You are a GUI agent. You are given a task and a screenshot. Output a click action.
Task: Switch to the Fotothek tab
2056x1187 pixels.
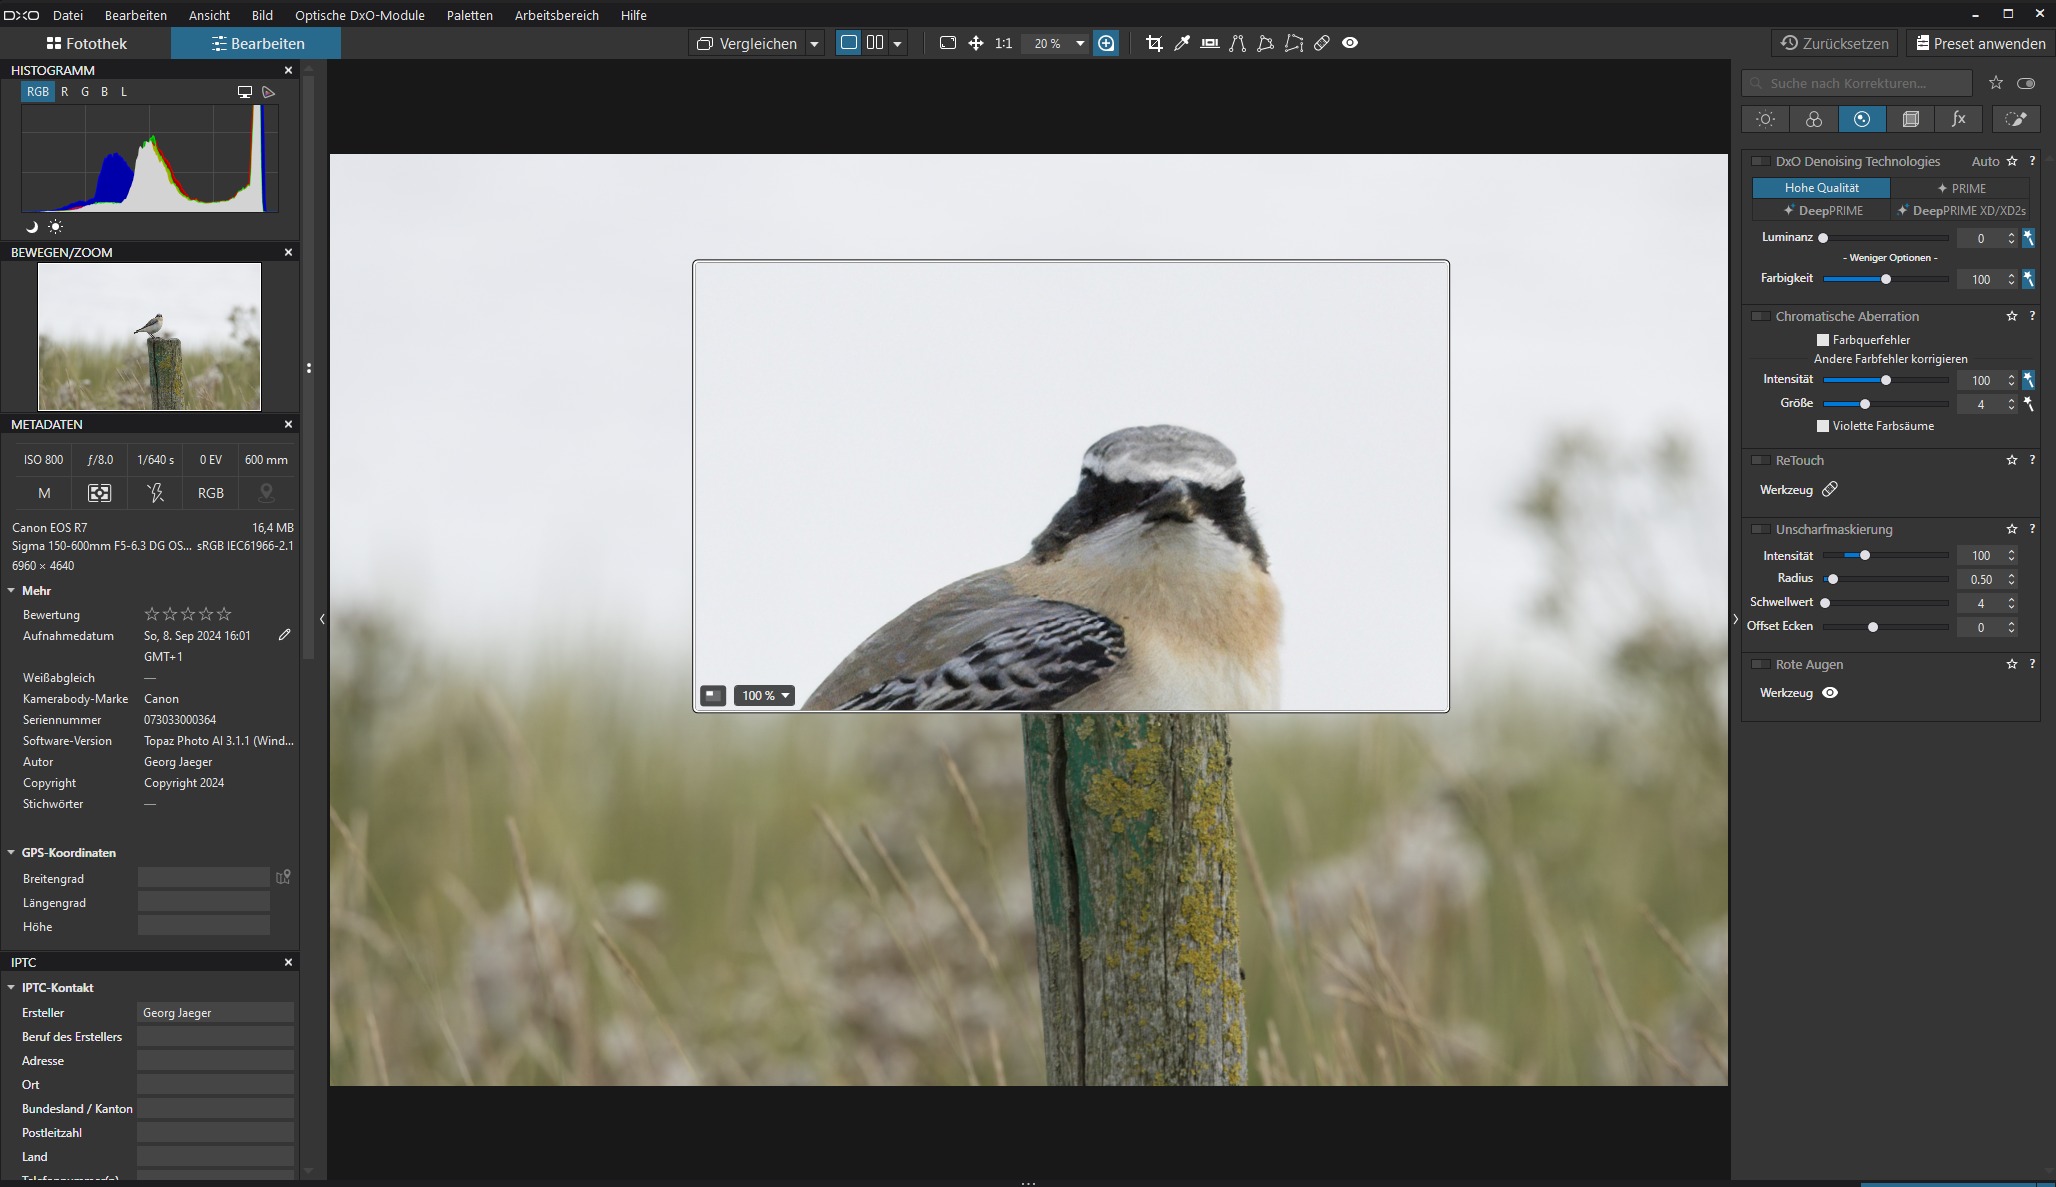(86, 43)
